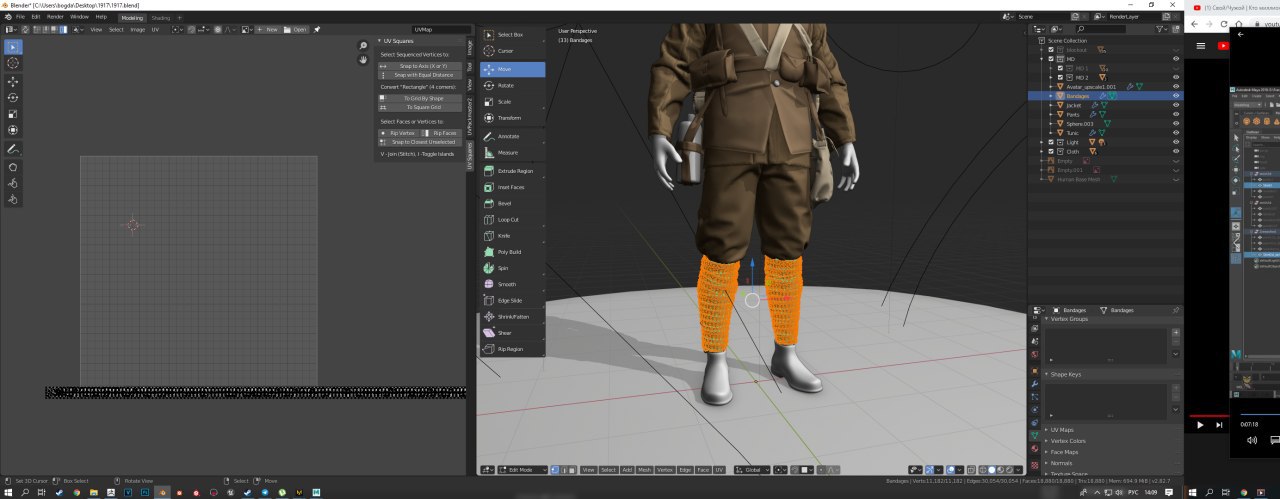1280x499 pixels.
Task: Choose the Inset Faces tool
Action: pyautogui.click(x=512, y=187)
